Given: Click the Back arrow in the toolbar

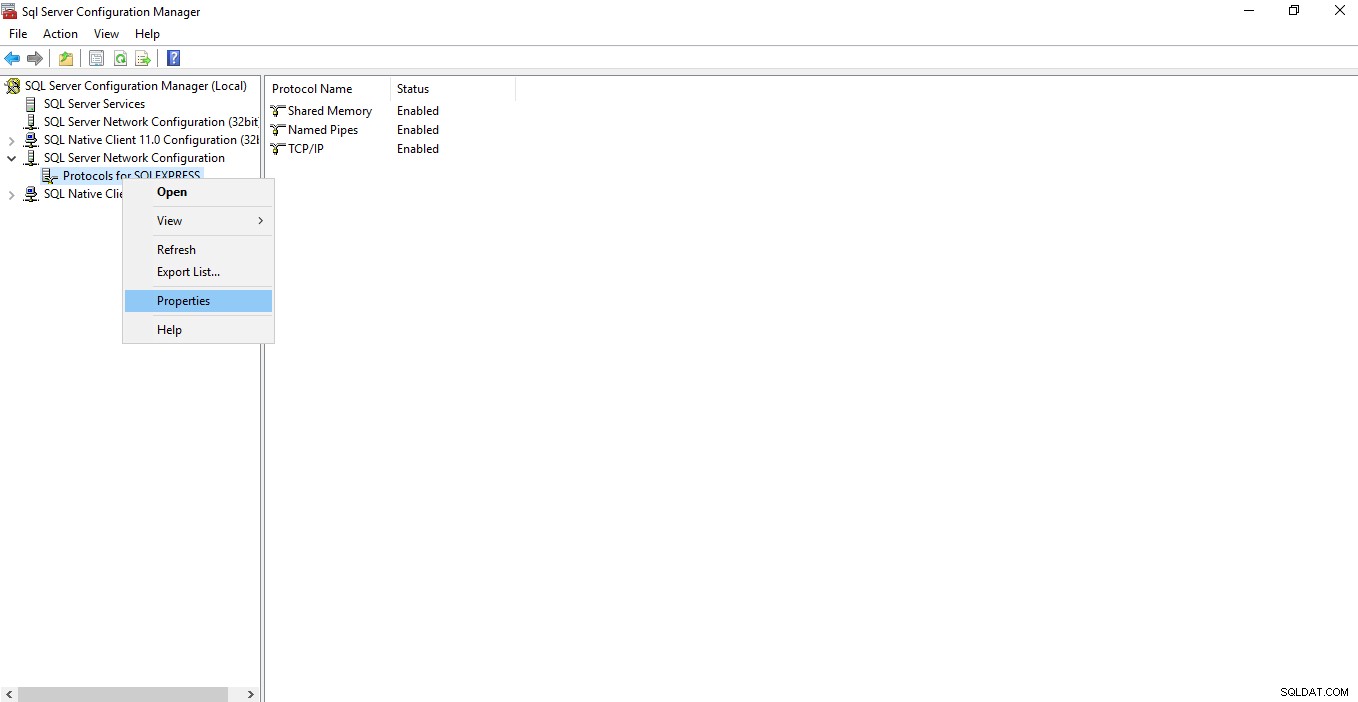Looking at the screenshot, I should click(12, 58).
